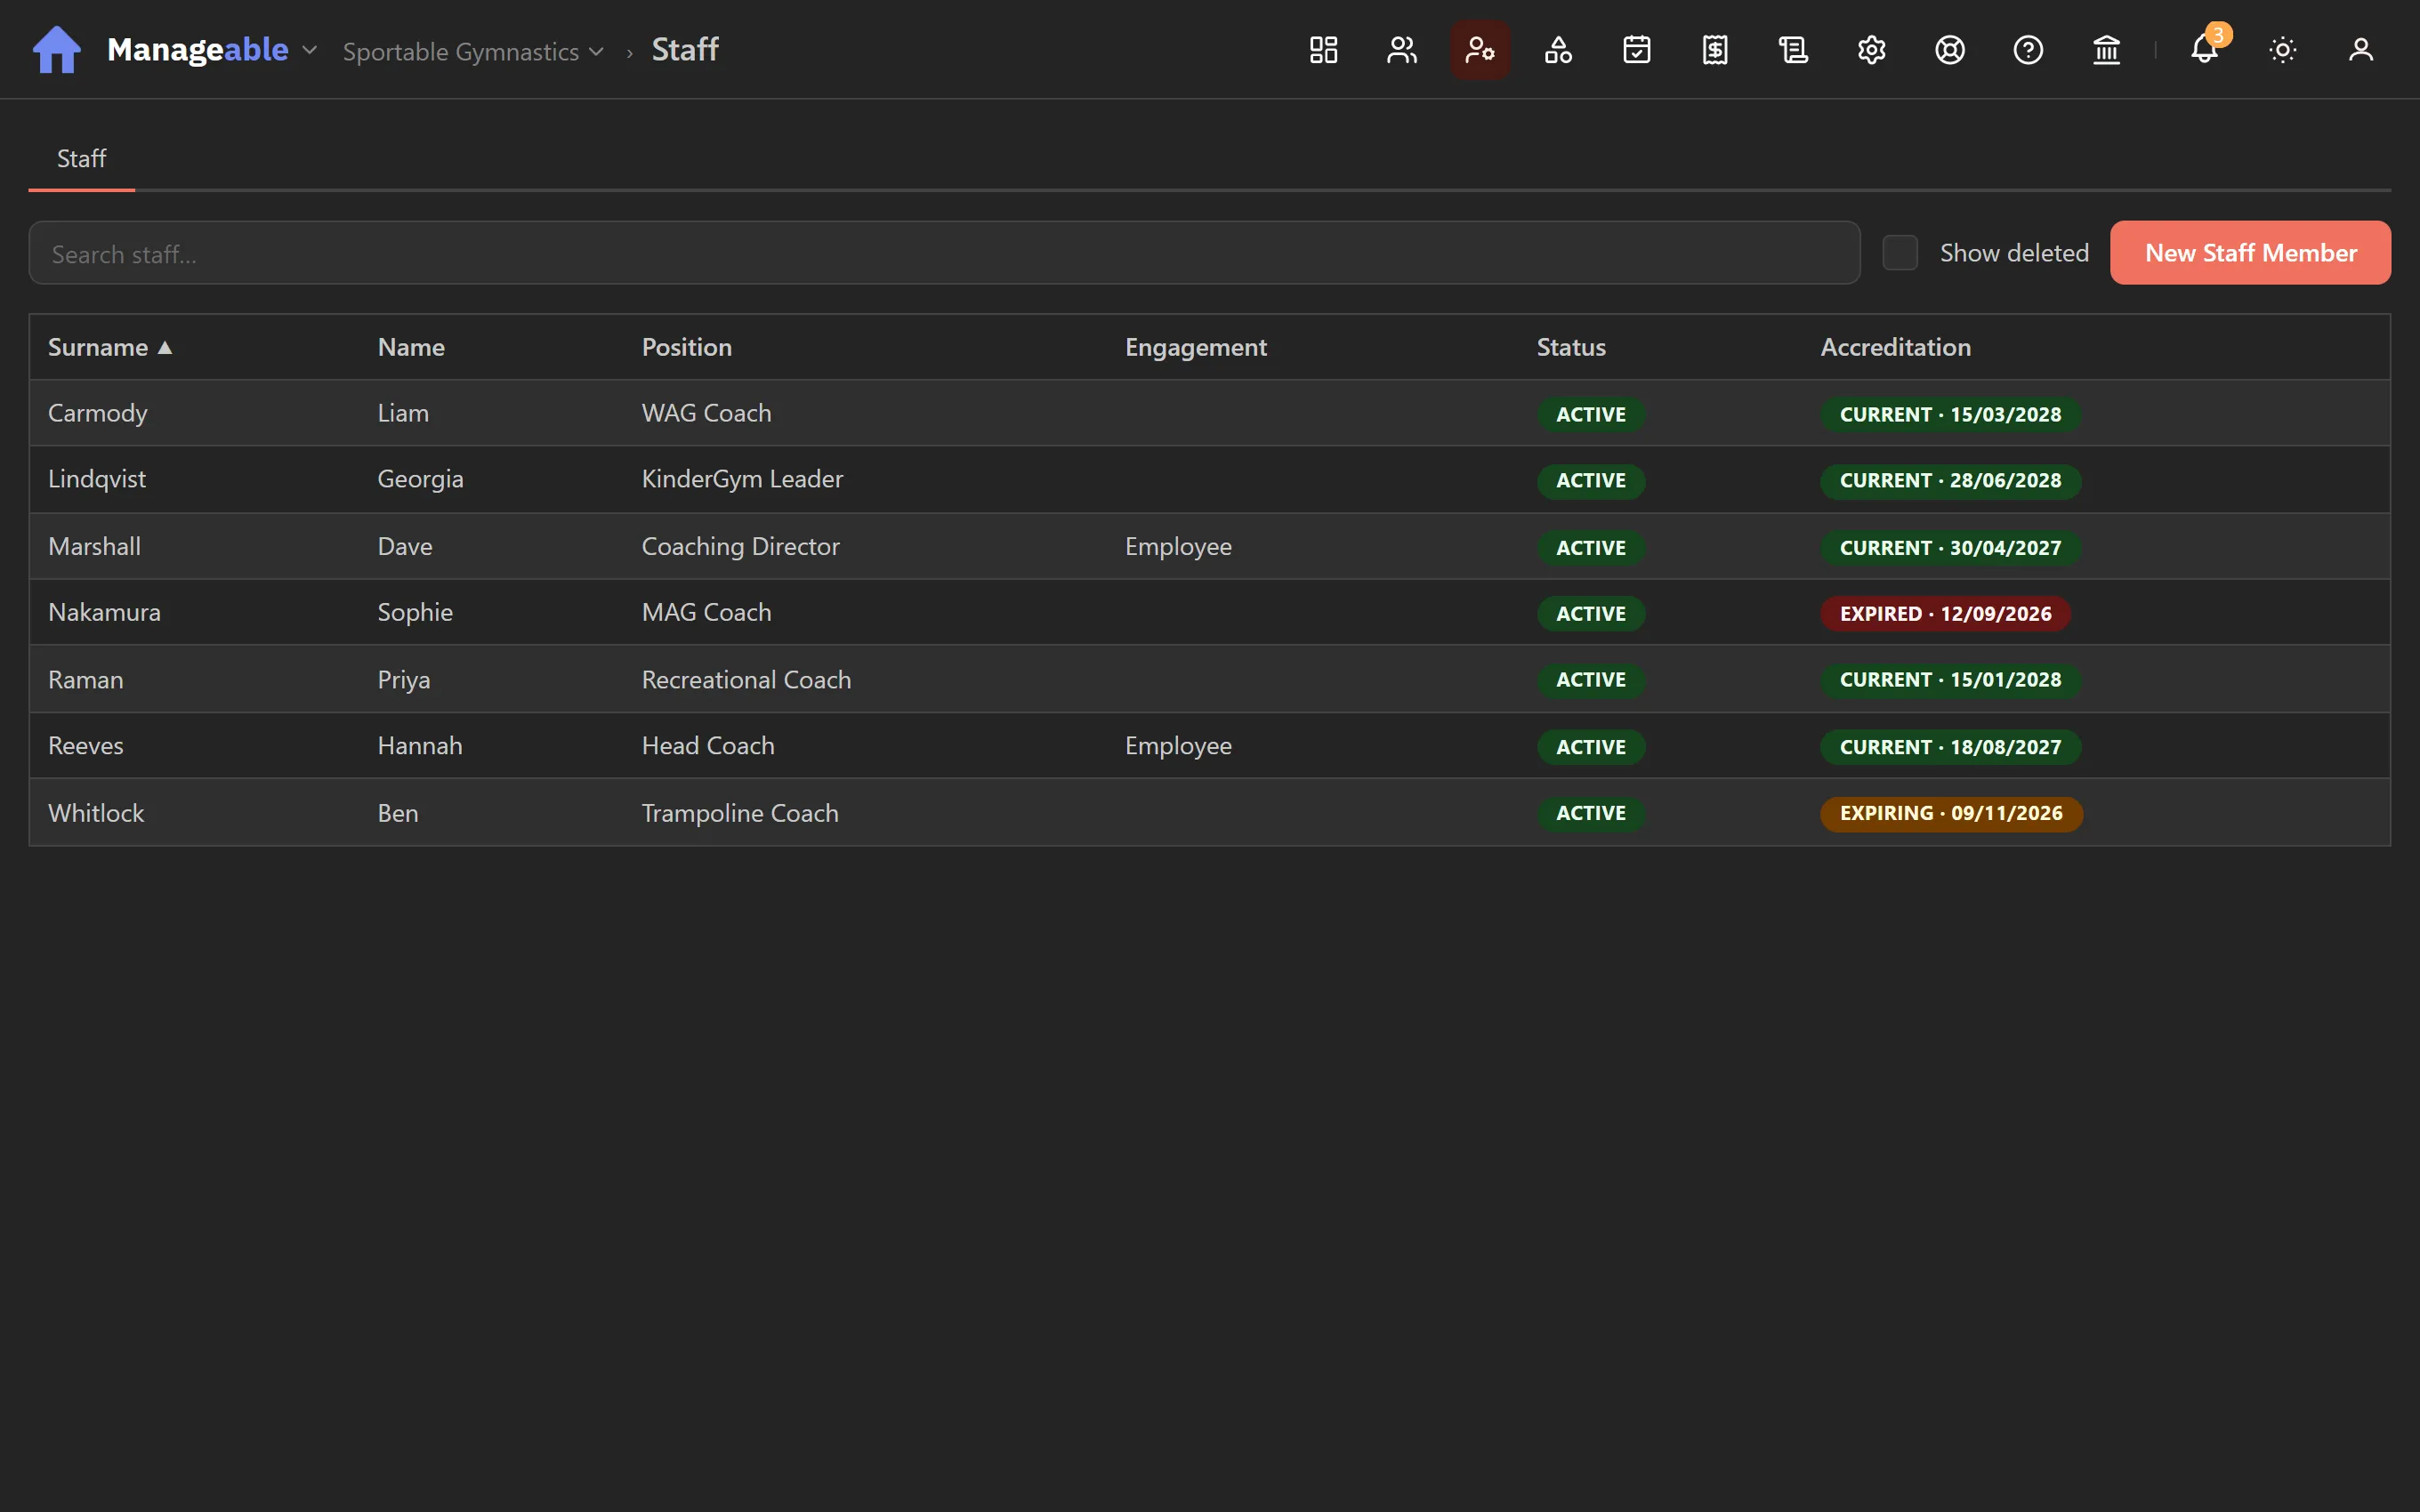Image resolution: width=2420 pixels, height=1512 pixels.
Task: Open the dashboard grid icon
Action: [1323, 50]
